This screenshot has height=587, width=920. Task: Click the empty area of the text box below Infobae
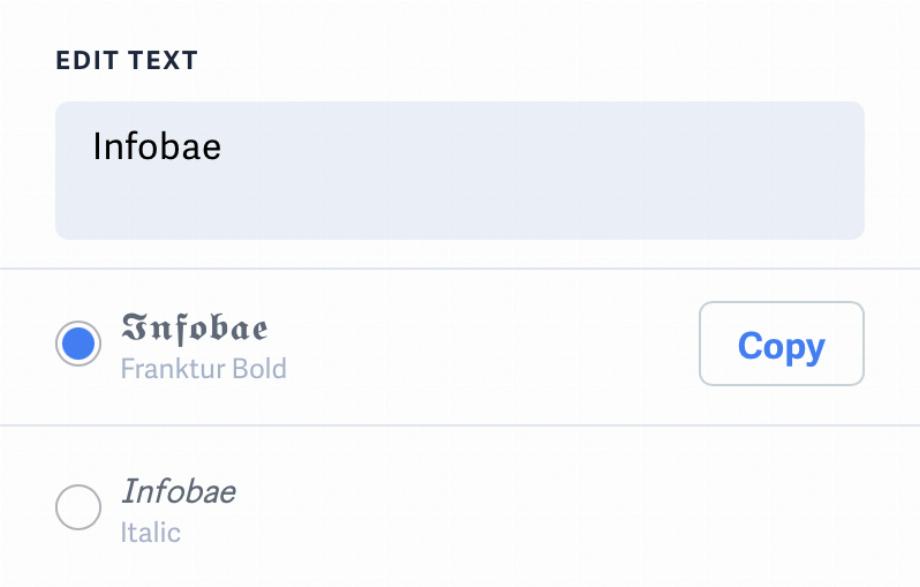click(459, 205)
